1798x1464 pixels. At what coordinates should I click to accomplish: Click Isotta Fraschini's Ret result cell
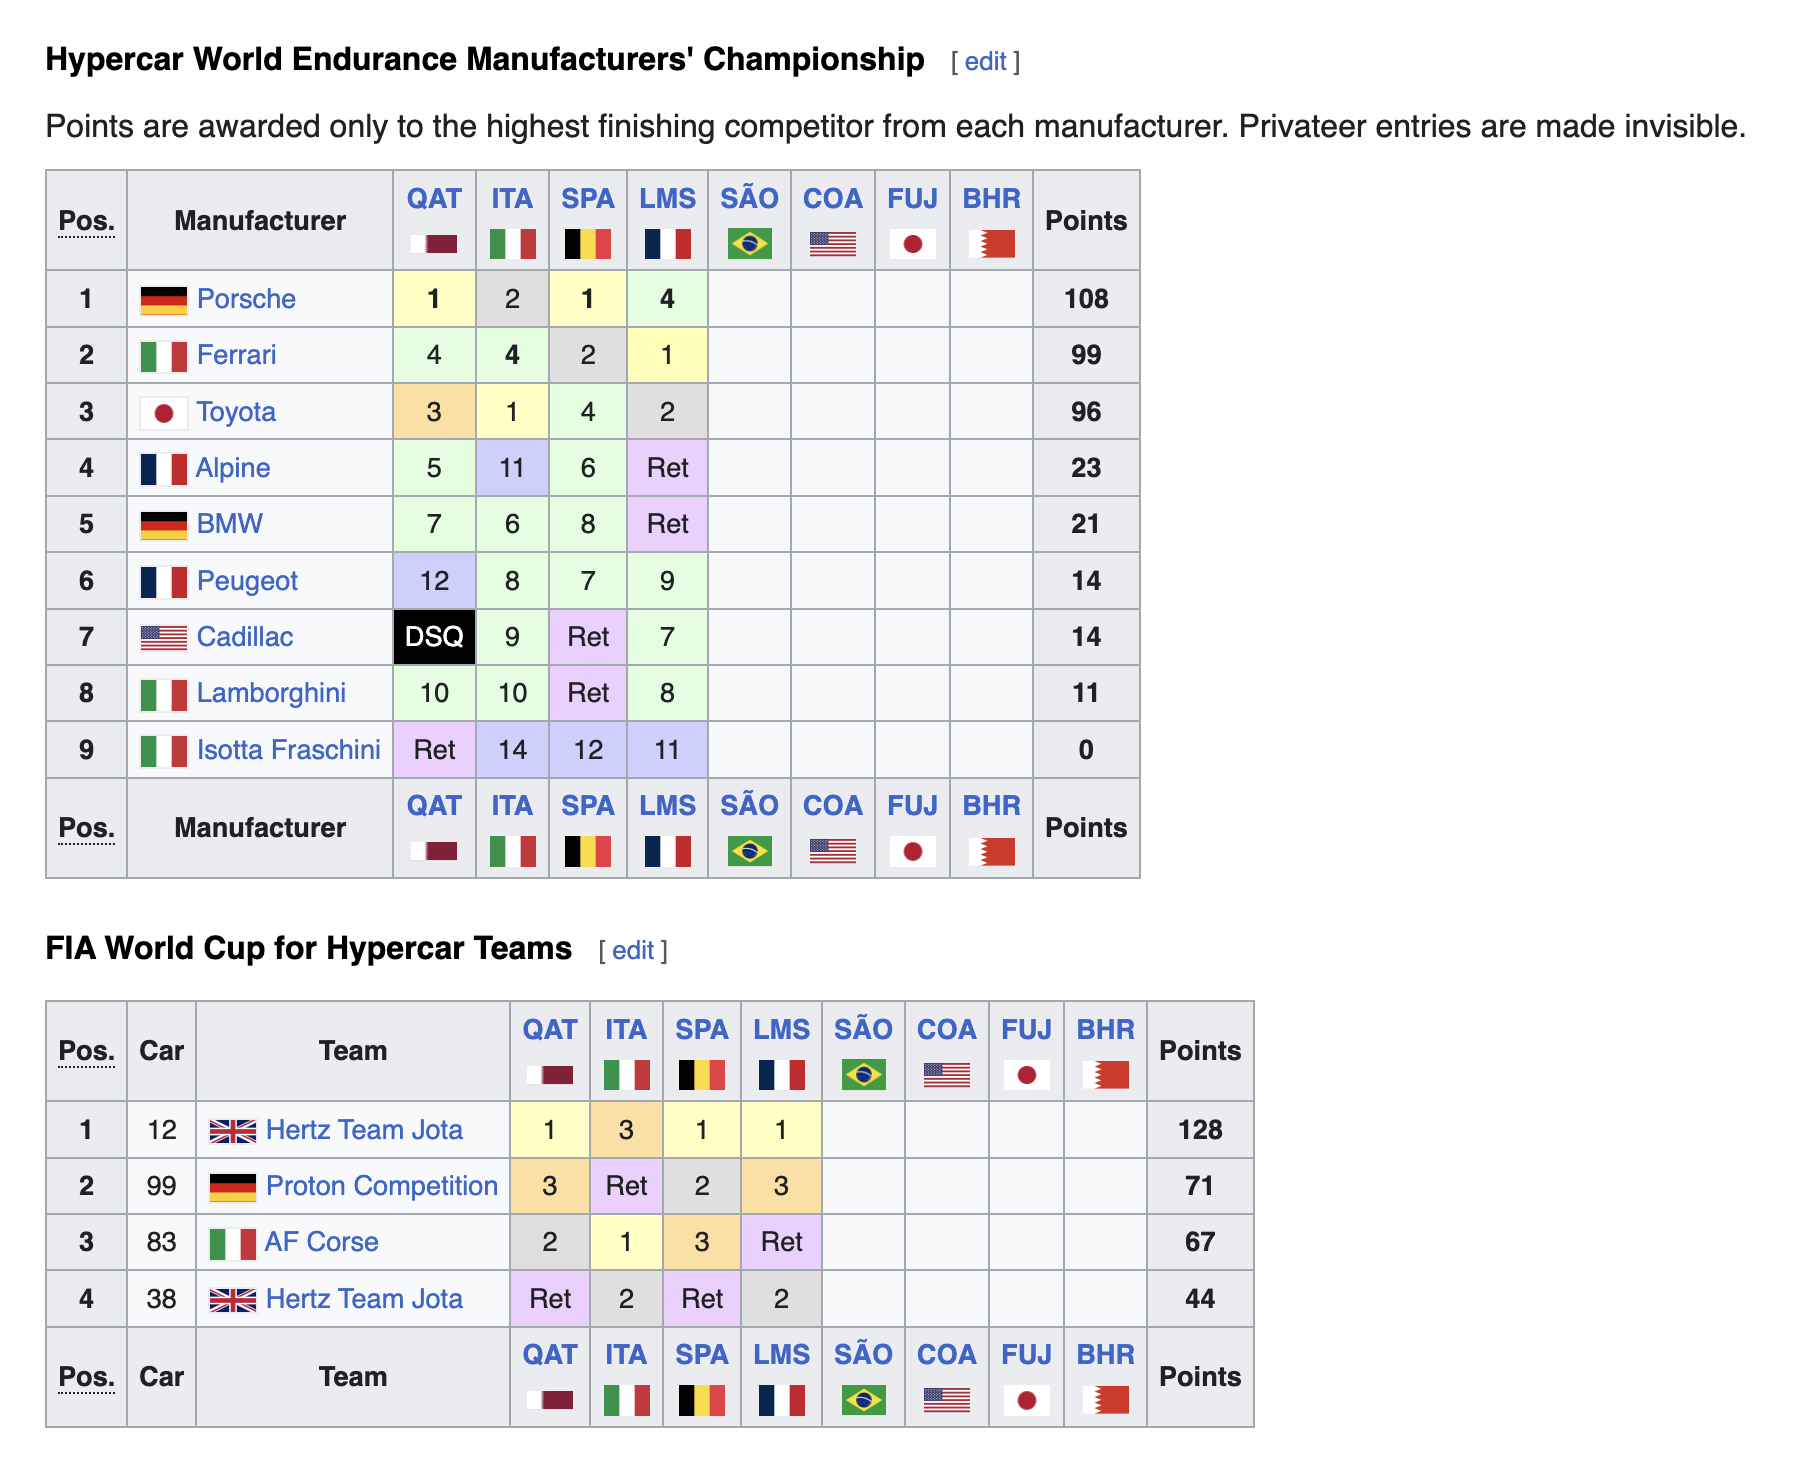tap(434, 750)
